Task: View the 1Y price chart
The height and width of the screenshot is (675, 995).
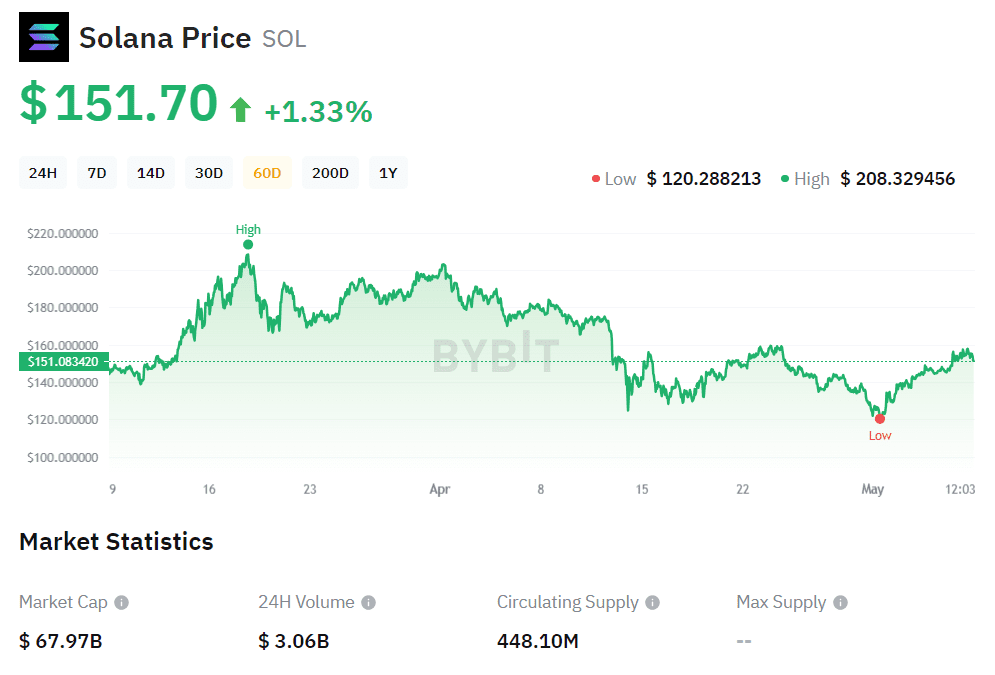Action: 388,173
